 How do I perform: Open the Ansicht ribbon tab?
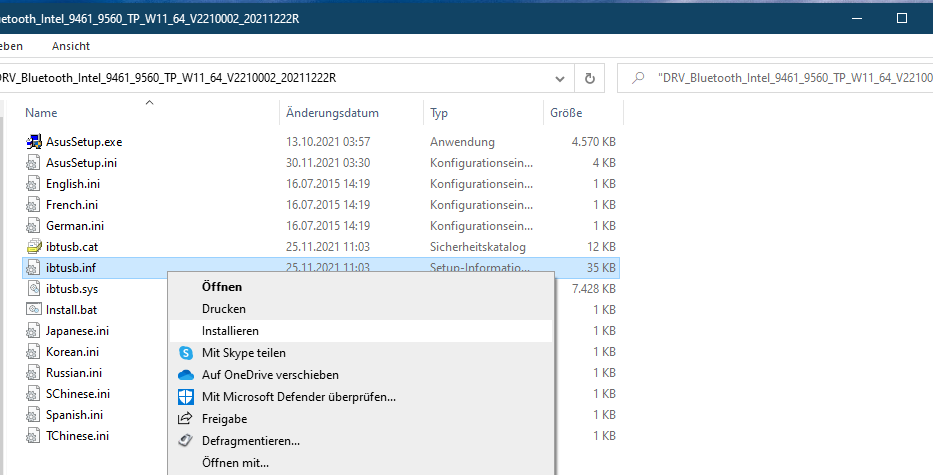[71, 46]
